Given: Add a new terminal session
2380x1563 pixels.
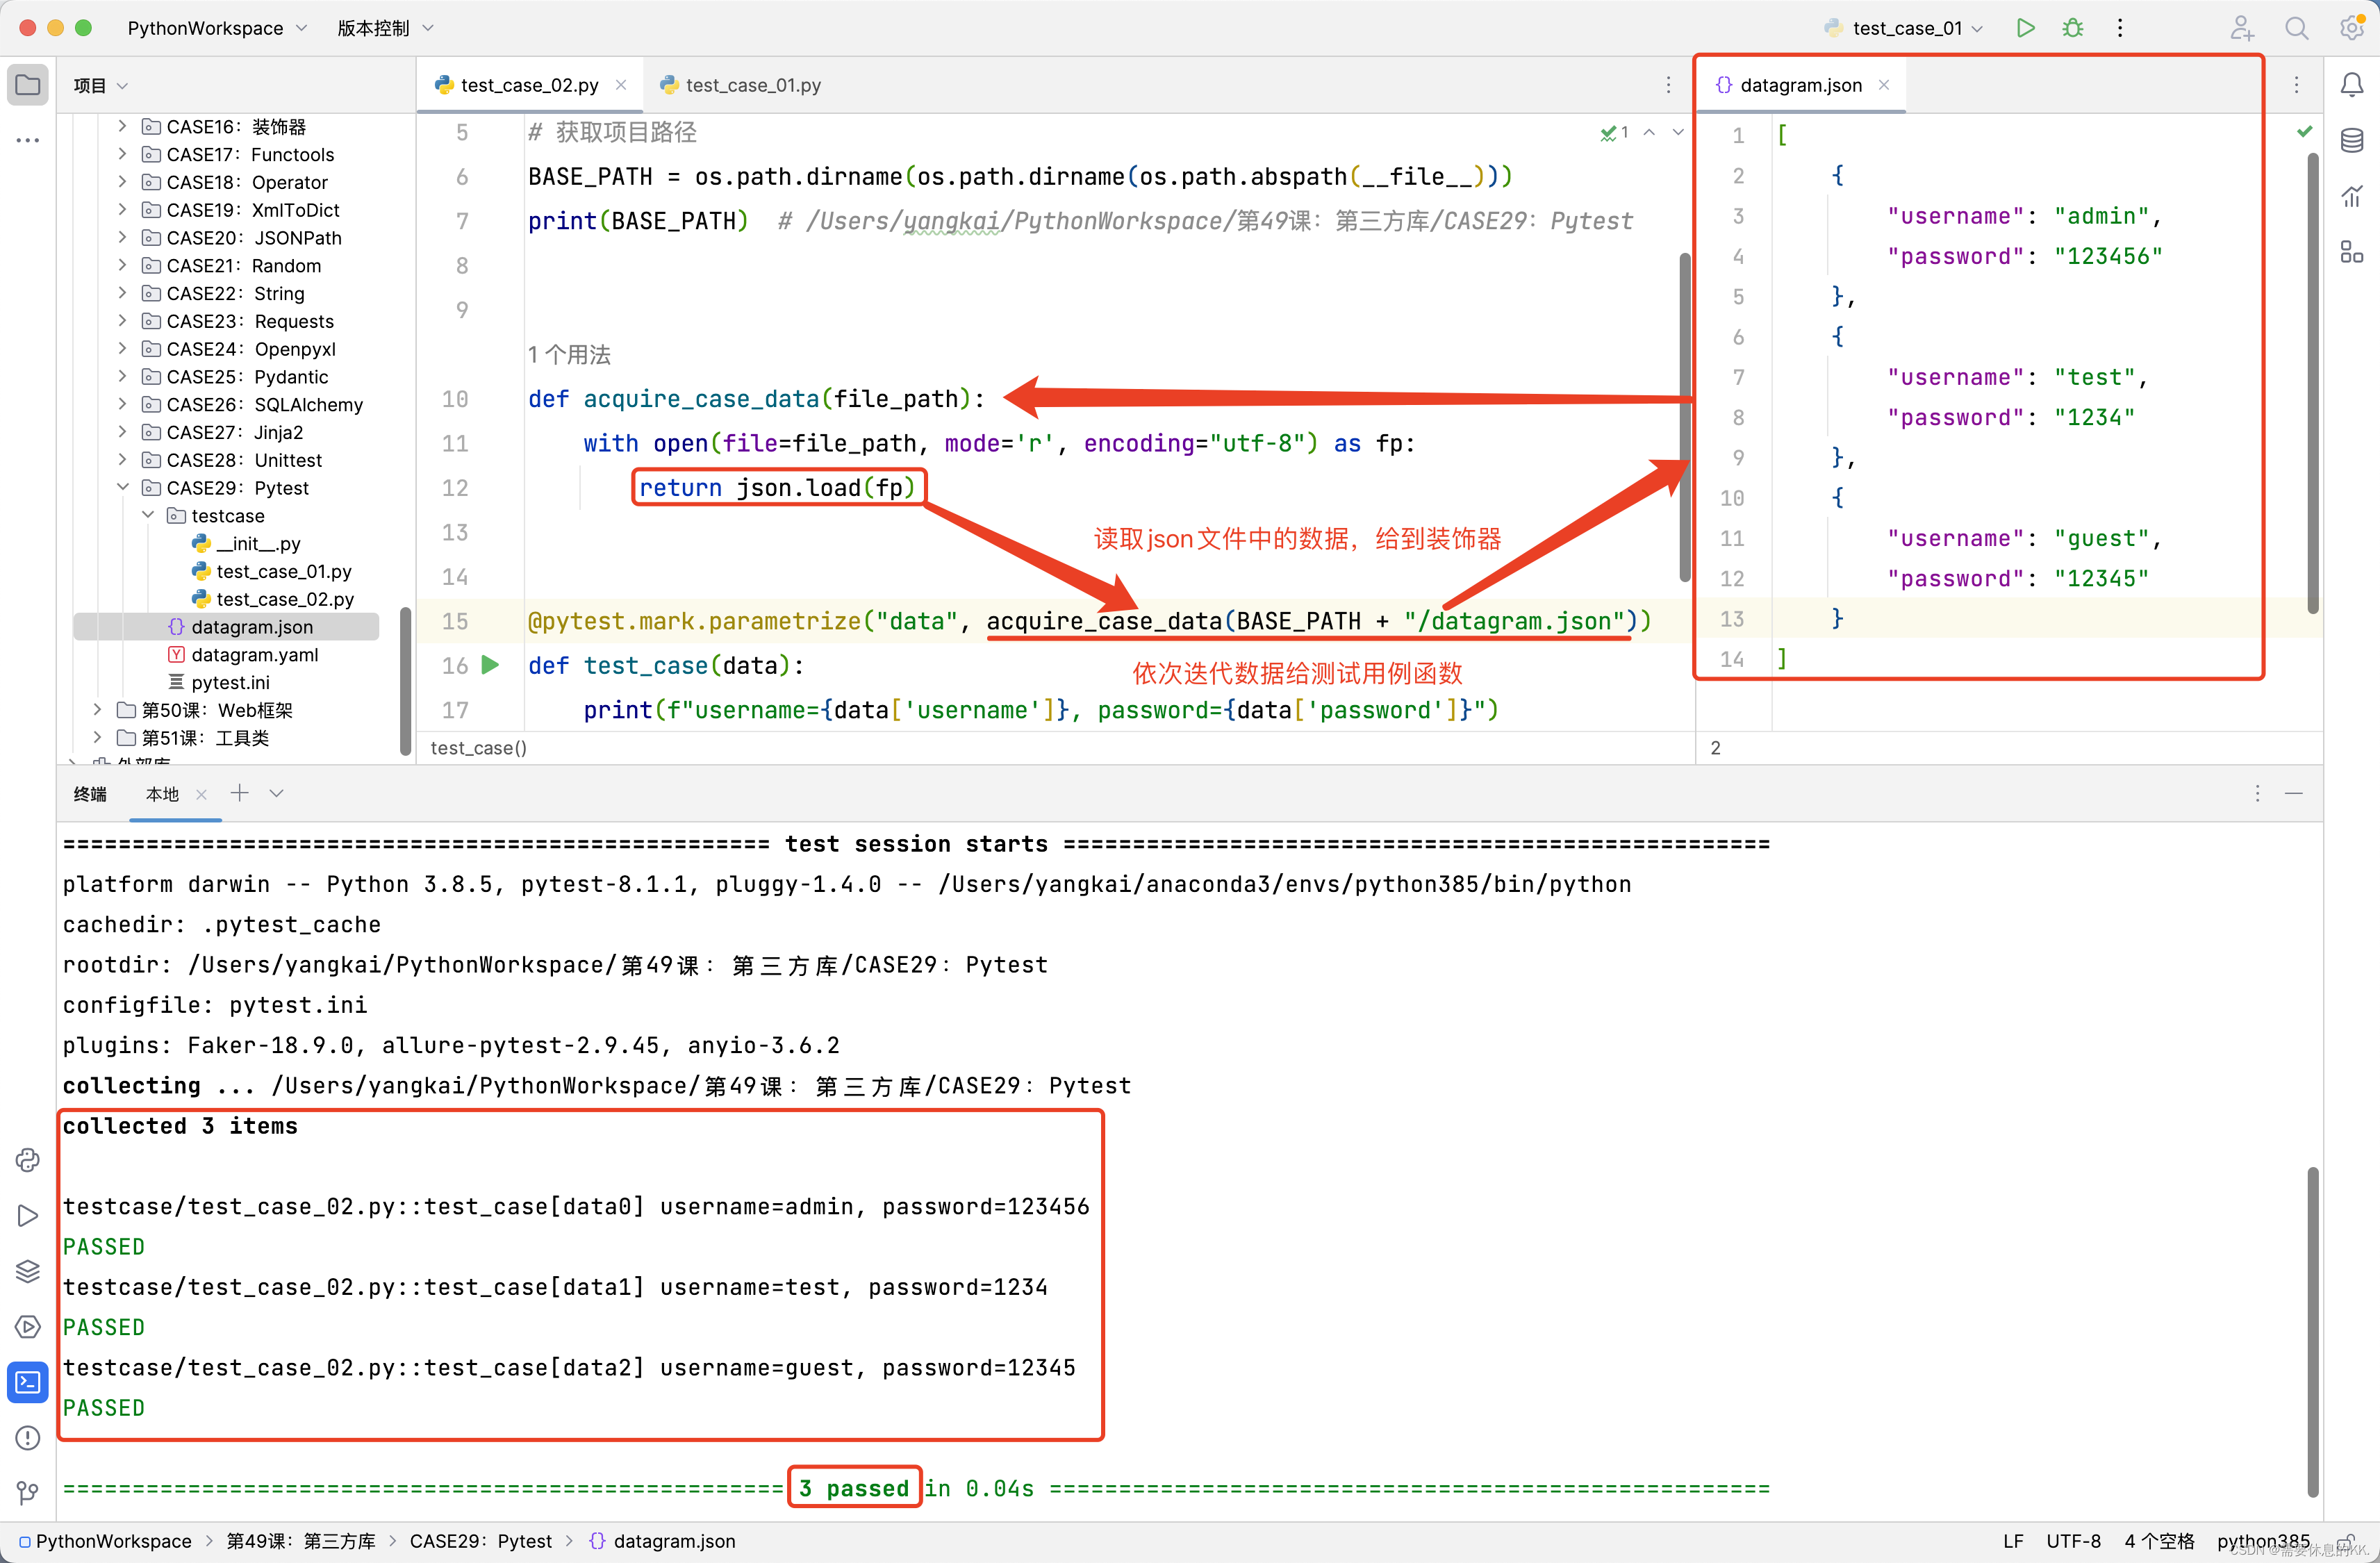Looking at the screenshot, I should coord(239,793).
